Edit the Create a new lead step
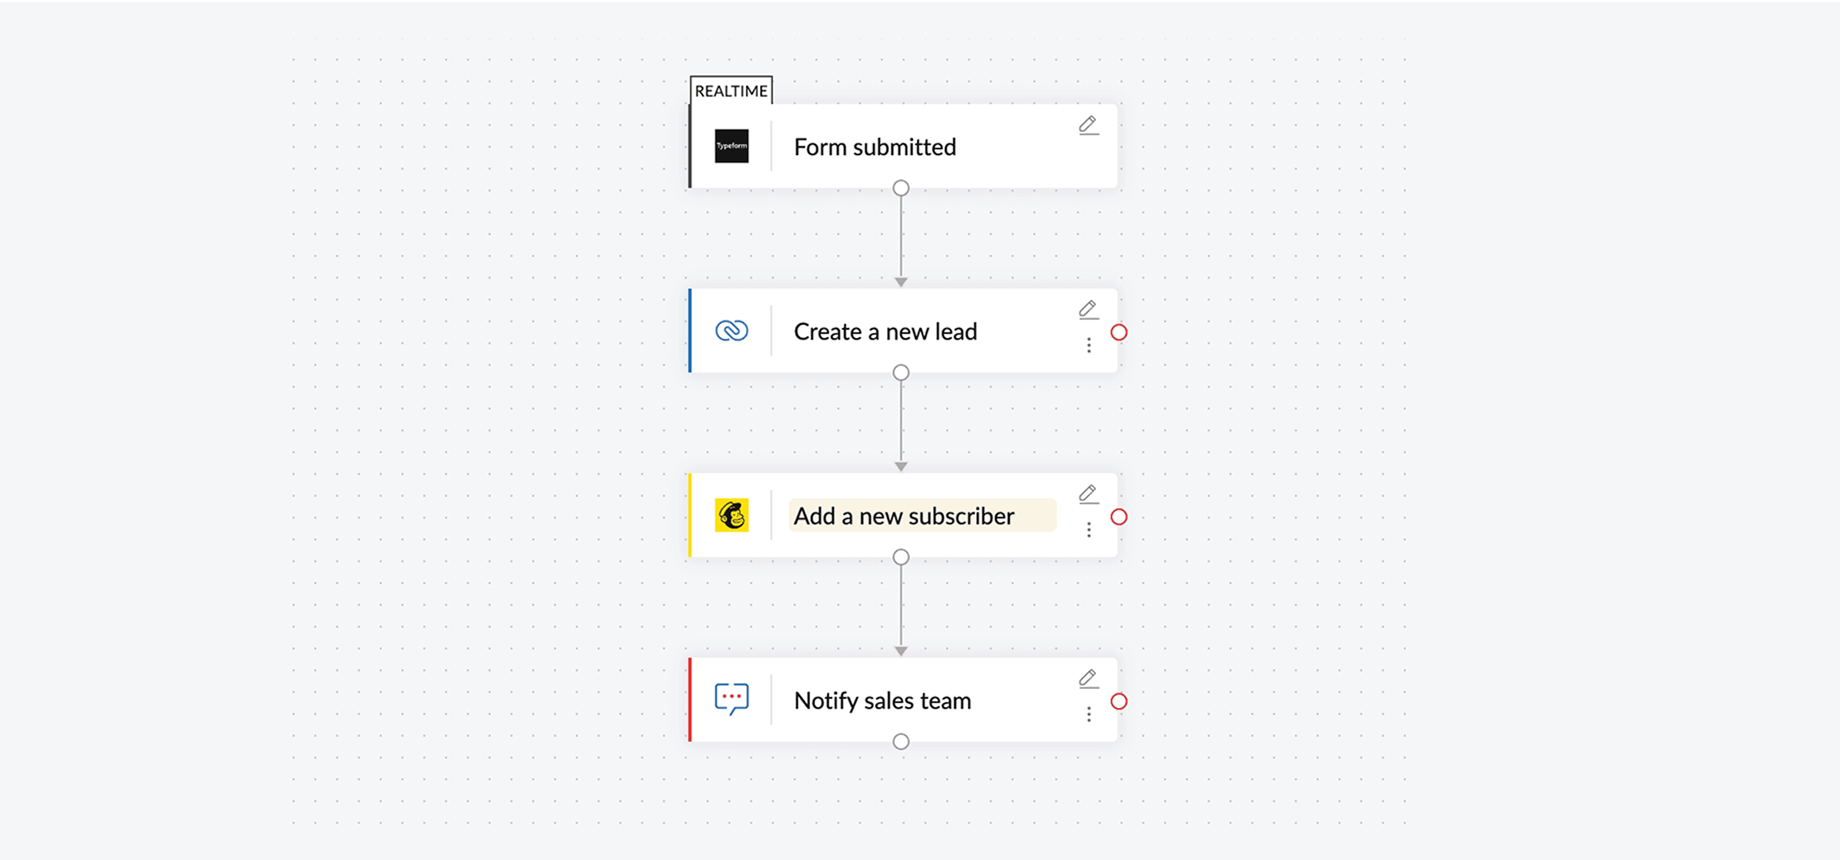Viewport: 1840px width, 860px height. (x=1088, y=310)
